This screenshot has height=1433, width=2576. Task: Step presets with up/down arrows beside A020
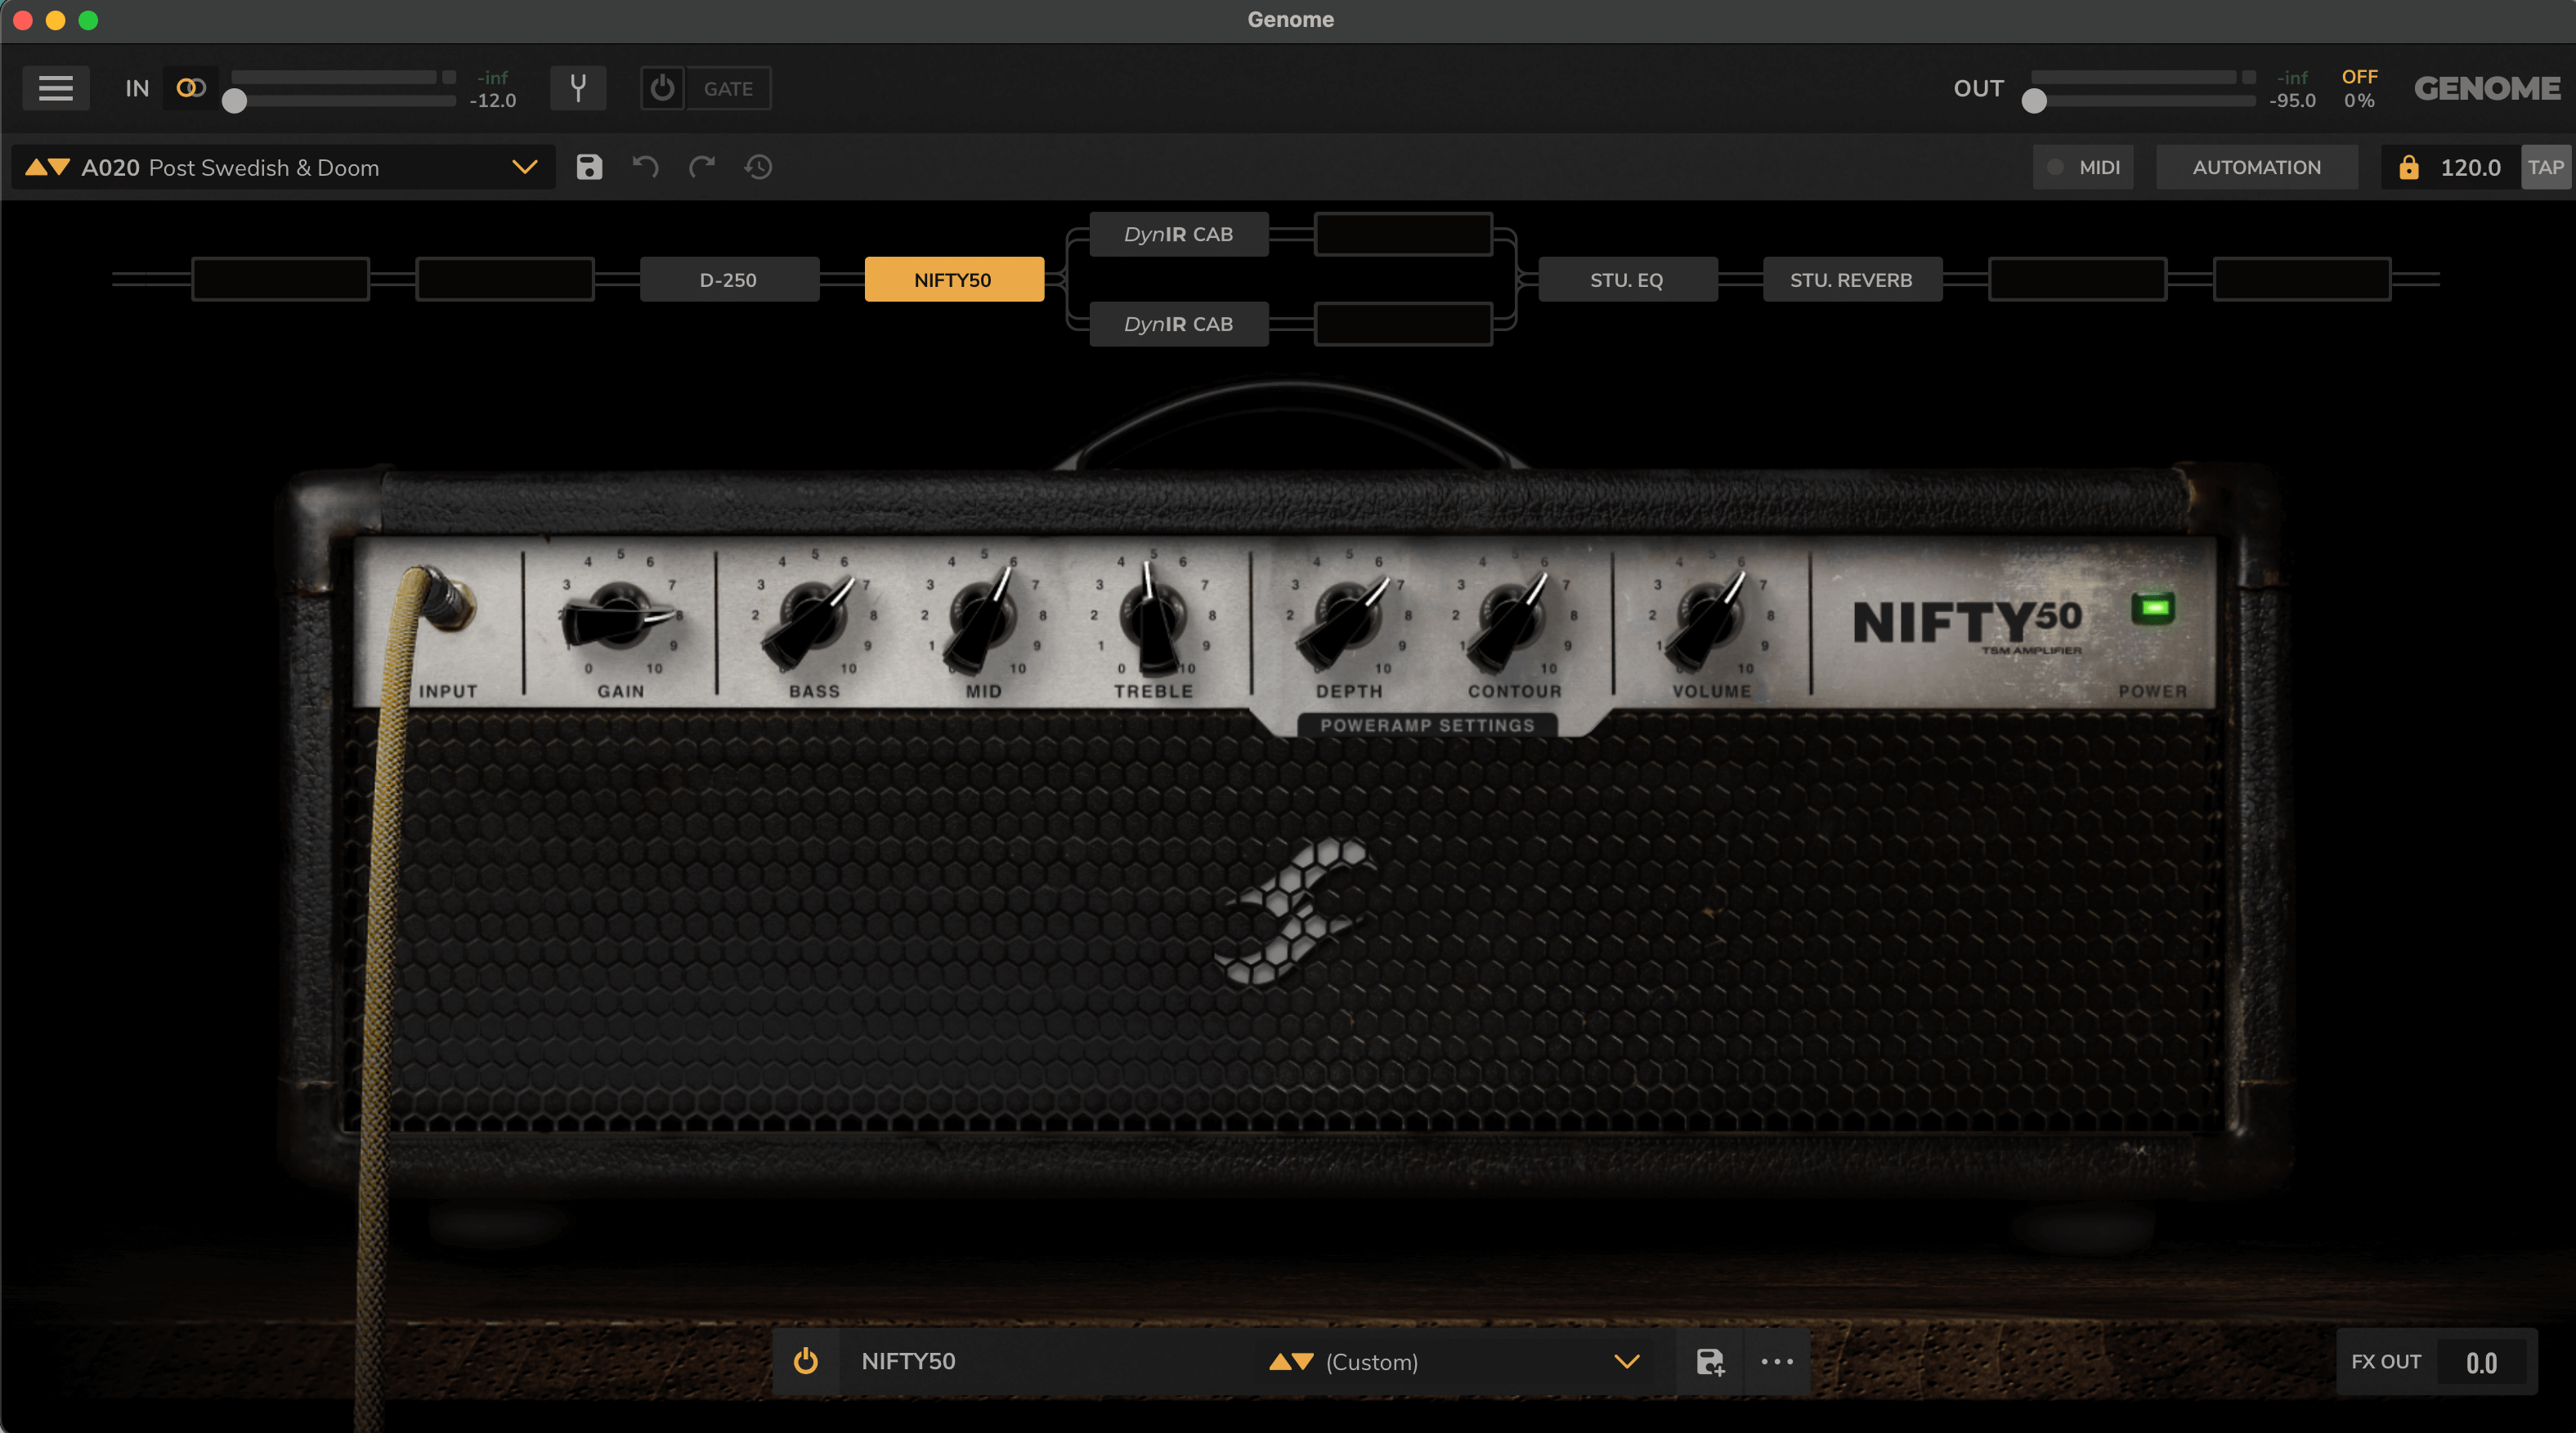[47, 167]
